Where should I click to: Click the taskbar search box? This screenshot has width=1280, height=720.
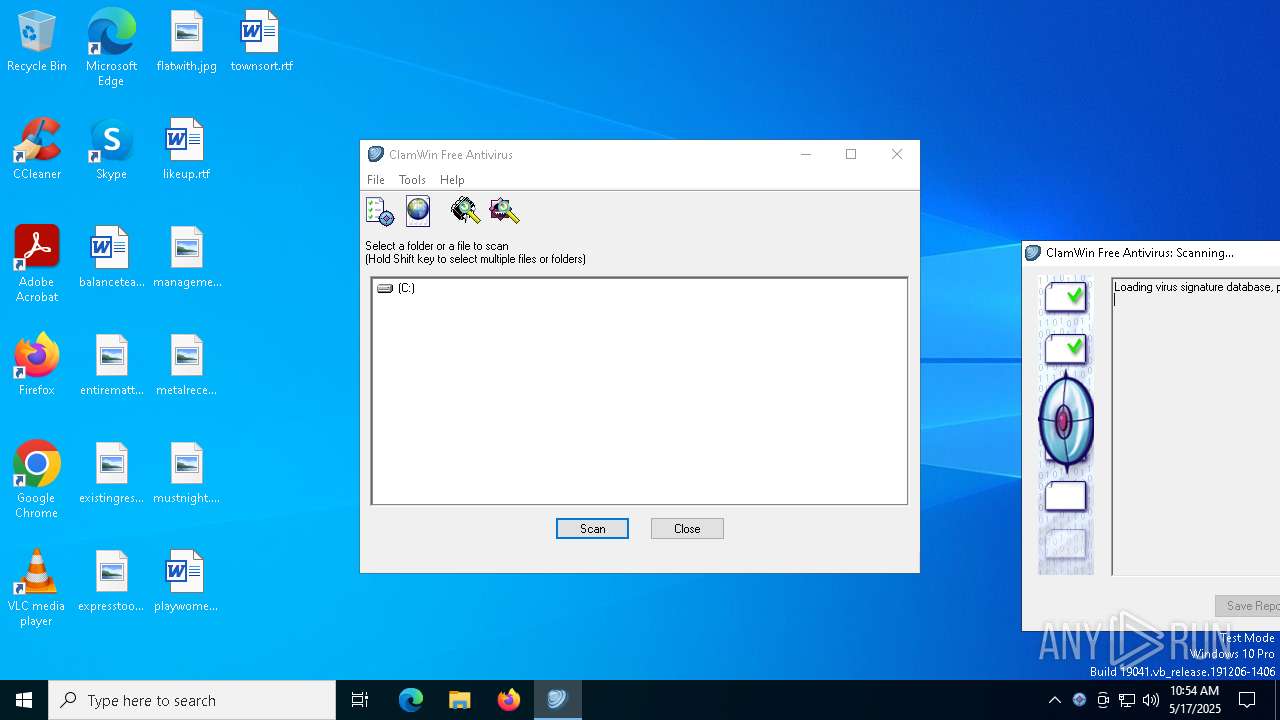[192, 700]
